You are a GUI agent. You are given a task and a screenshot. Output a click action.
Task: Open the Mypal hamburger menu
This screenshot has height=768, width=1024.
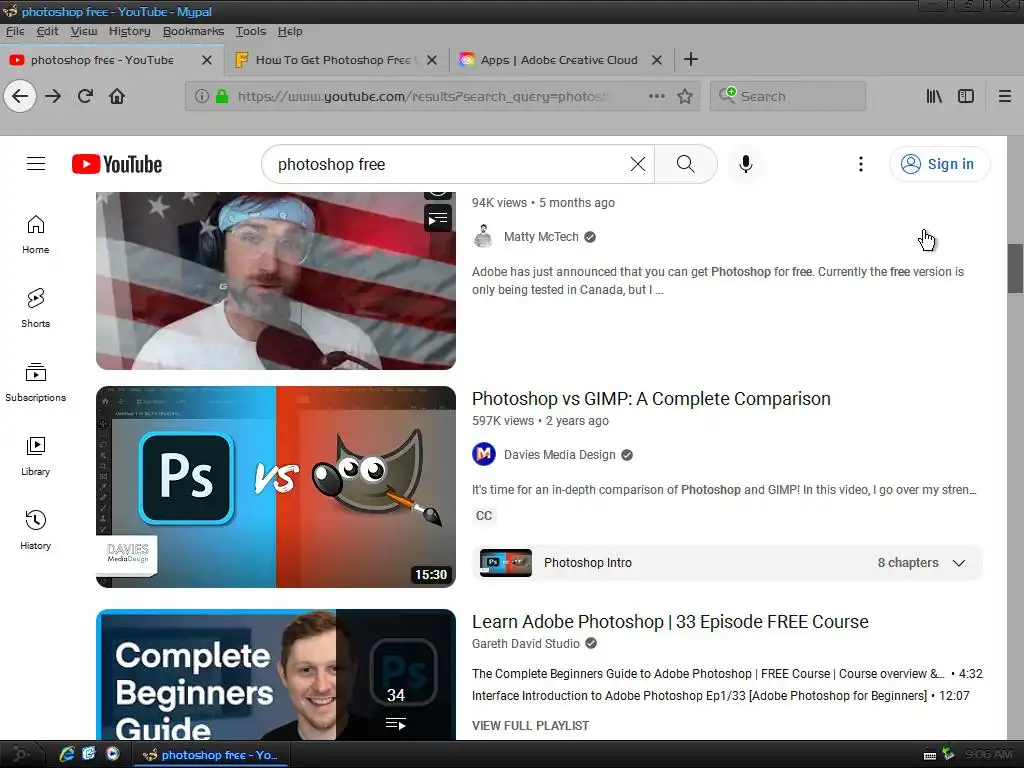tap(1004, 97)
